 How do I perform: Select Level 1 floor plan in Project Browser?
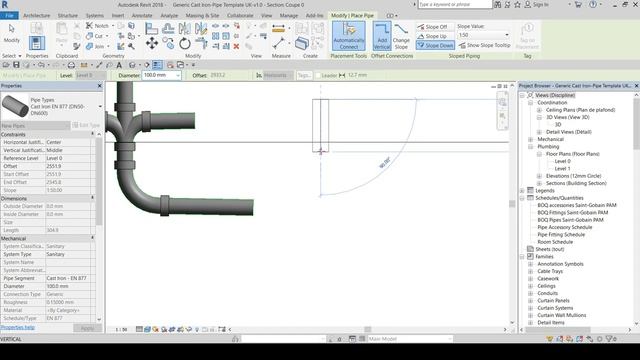tap(562, 169)
